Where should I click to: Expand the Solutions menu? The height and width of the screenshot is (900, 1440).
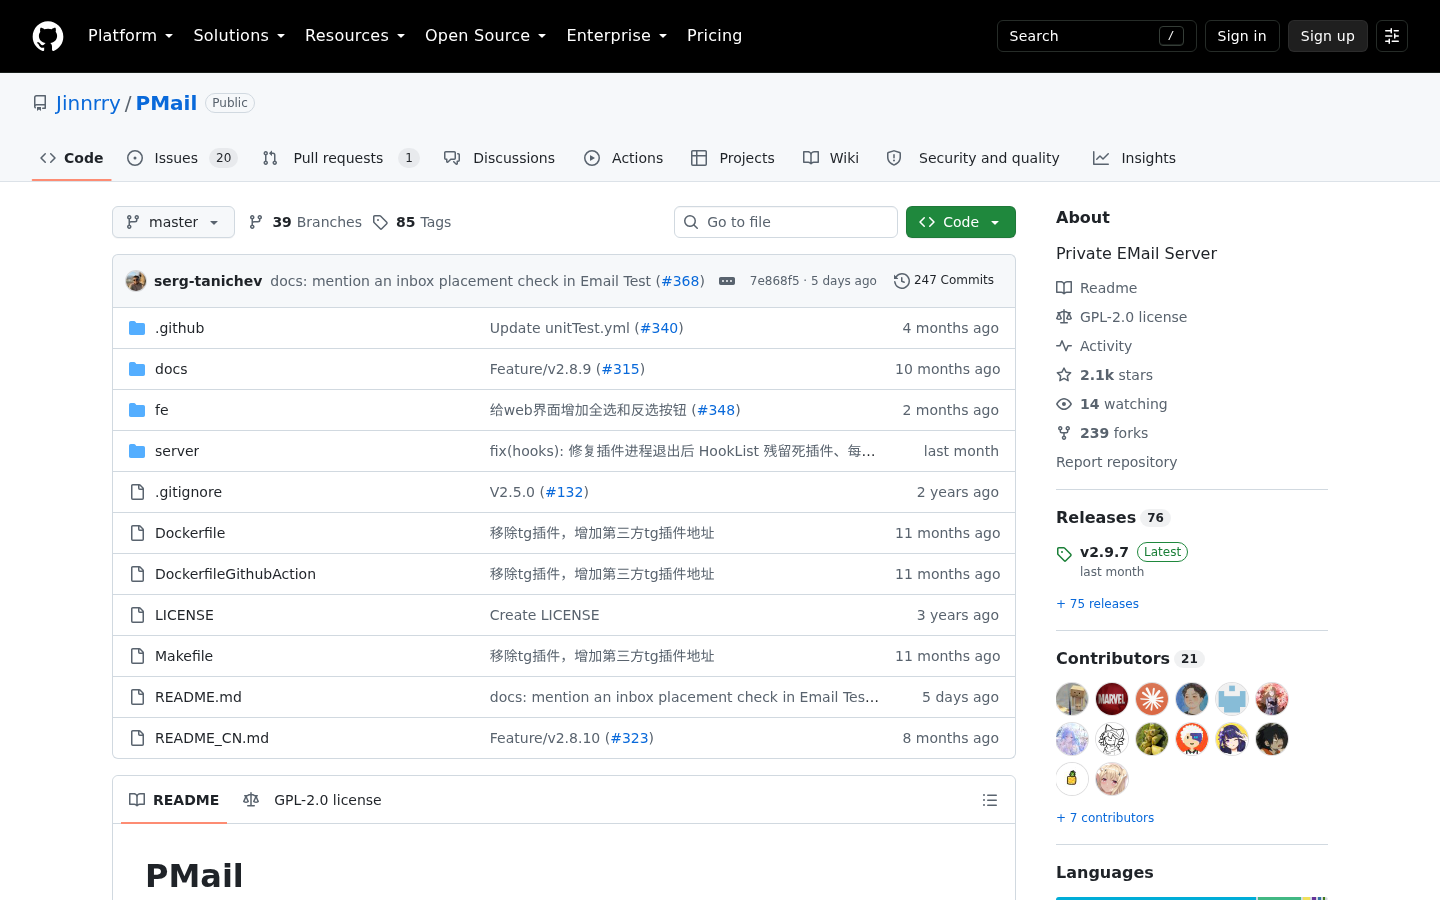coord(239,36)
